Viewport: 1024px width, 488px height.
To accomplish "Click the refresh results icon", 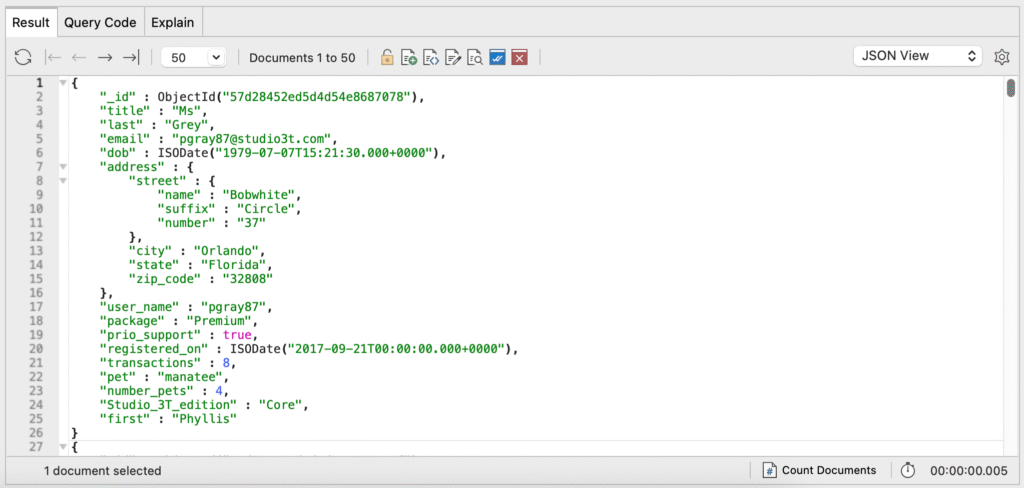I will pos(22,58).
